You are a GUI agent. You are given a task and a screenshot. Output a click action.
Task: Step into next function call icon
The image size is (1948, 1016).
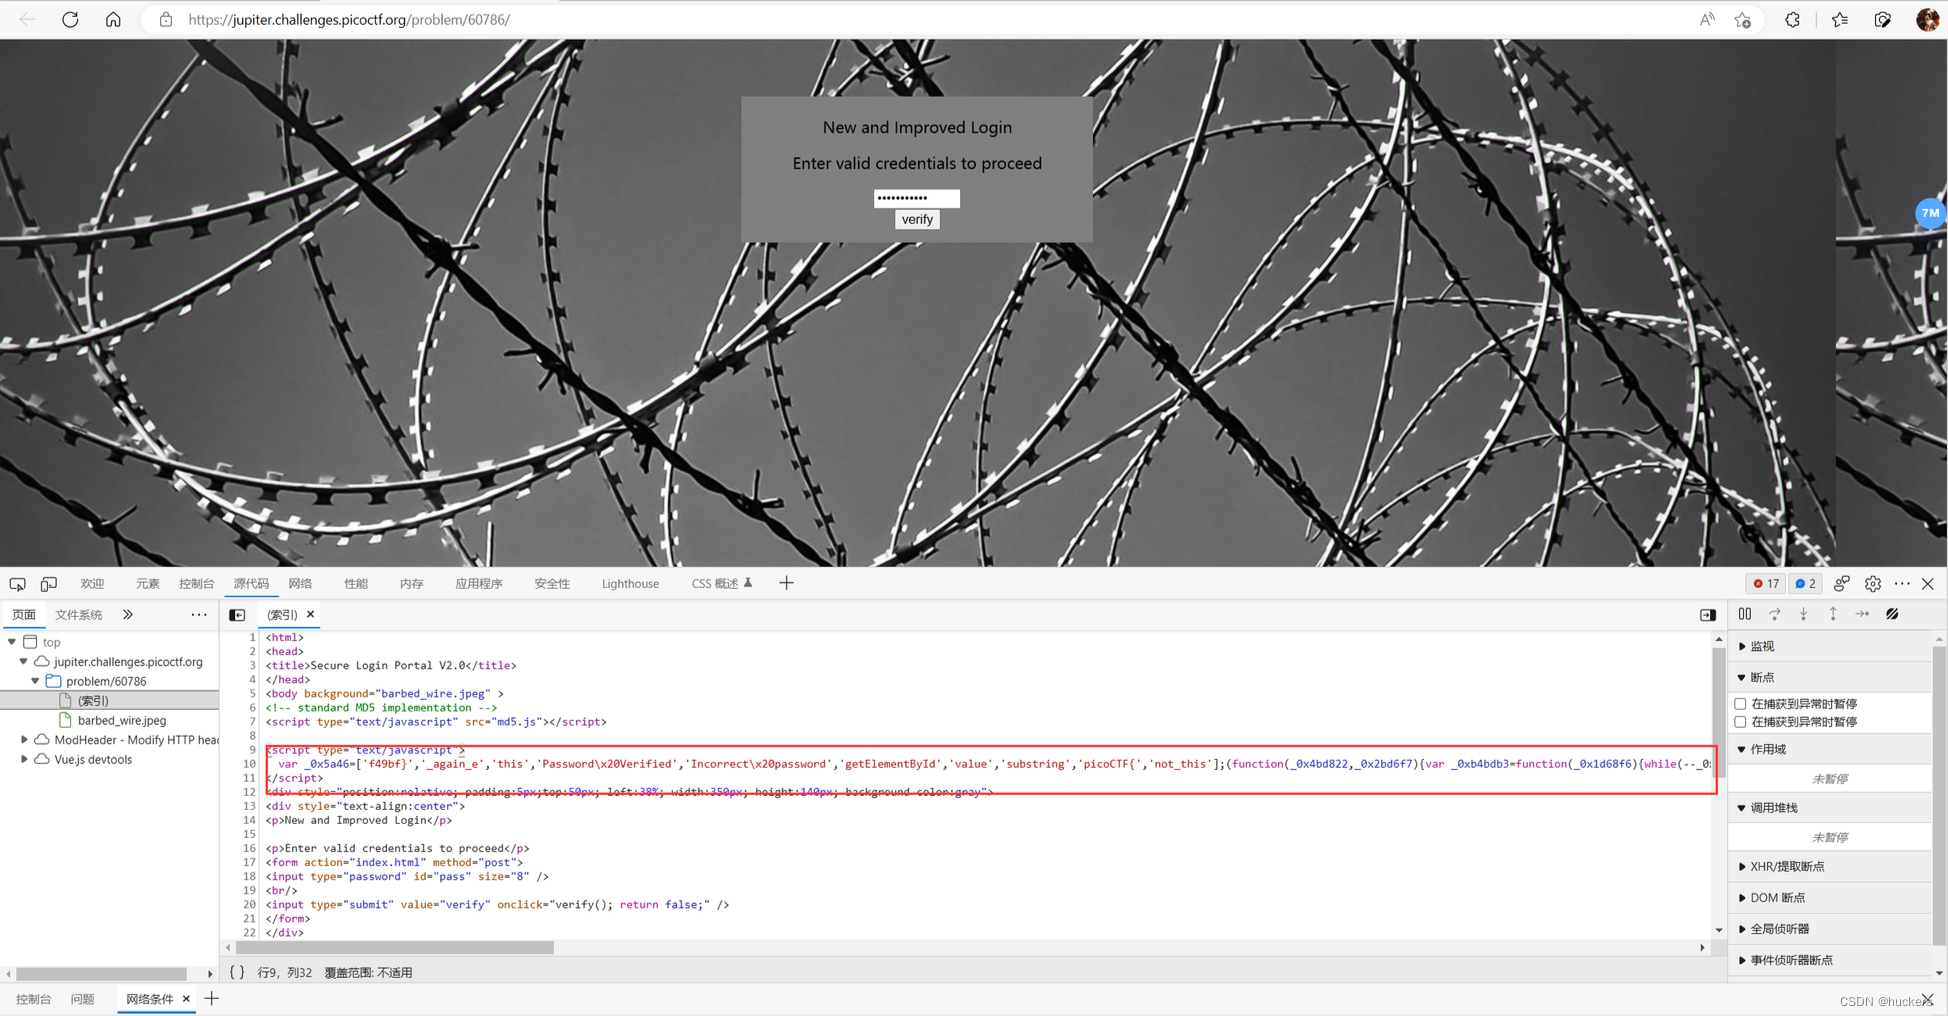(1804, 615)
